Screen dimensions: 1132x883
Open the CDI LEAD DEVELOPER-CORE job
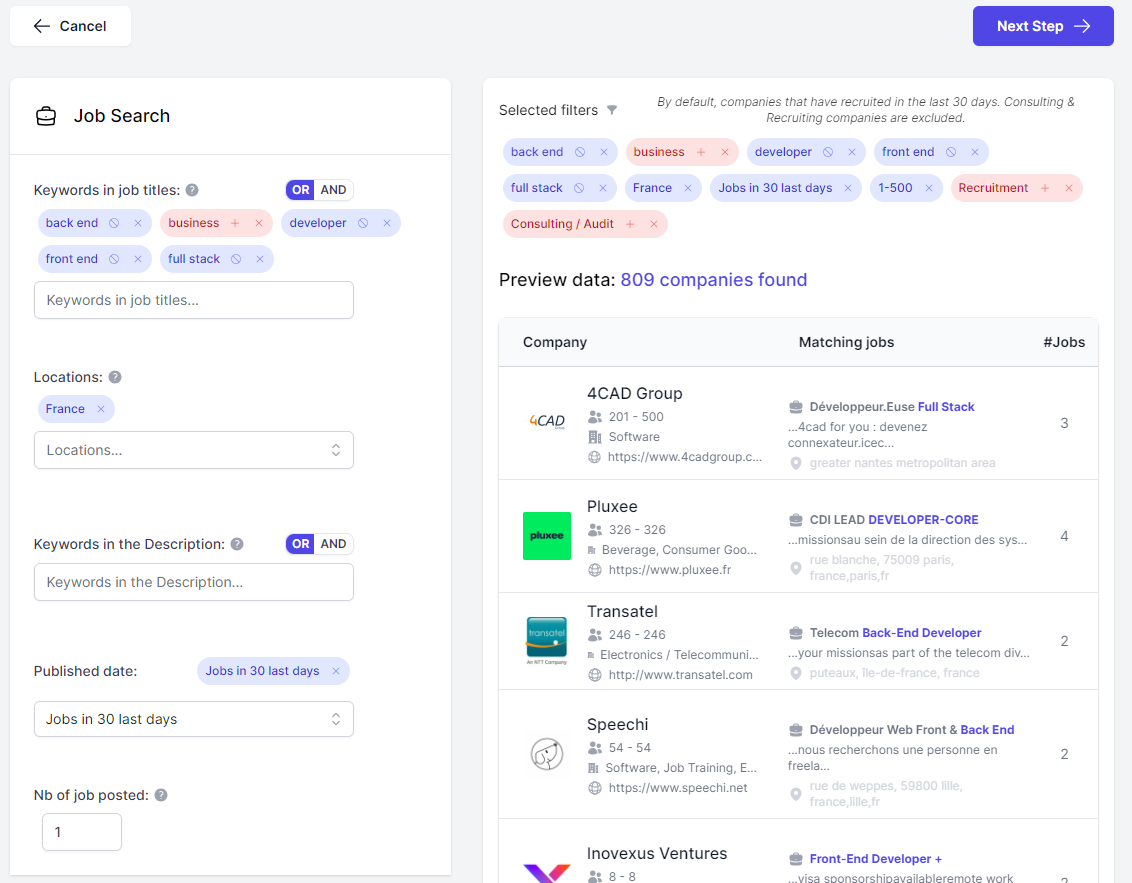(894, 519)
